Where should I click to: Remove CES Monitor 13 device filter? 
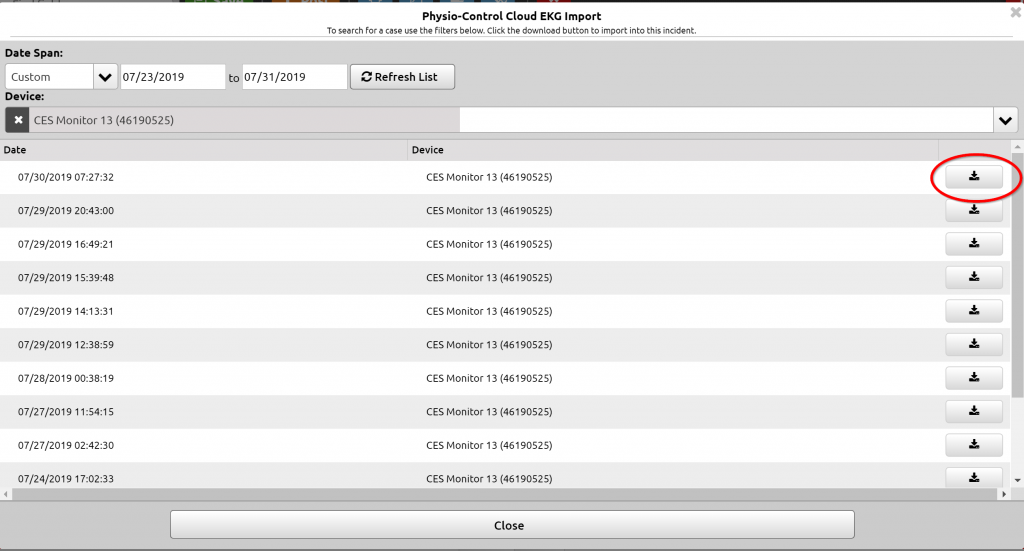[18, 120]
